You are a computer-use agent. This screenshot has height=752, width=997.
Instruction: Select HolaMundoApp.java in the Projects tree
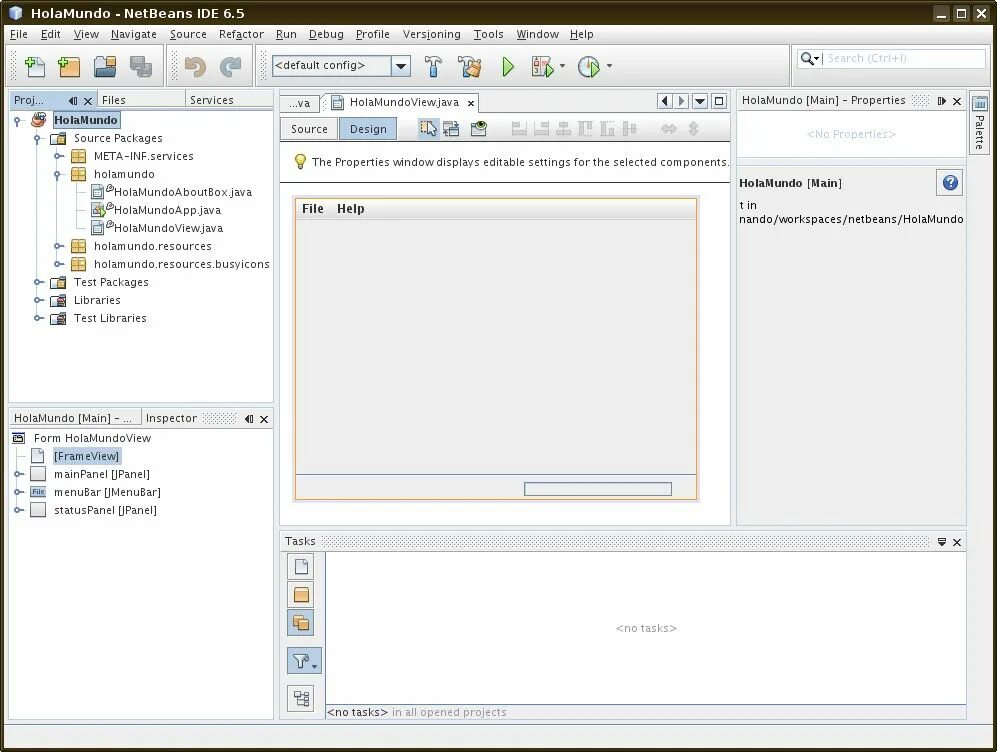tap(167, 210)
